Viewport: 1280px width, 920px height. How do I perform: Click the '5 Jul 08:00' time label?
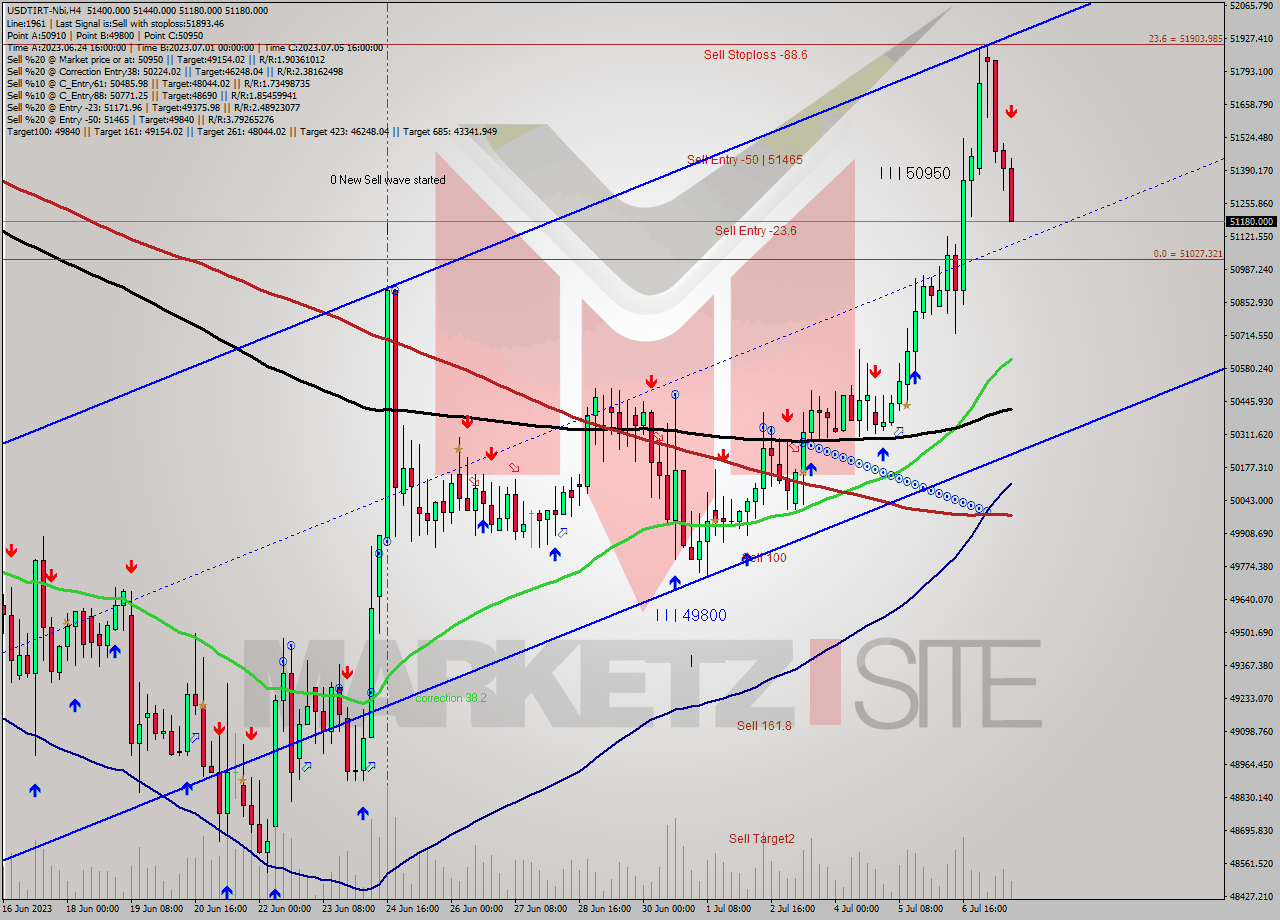[x=920, y=909]
